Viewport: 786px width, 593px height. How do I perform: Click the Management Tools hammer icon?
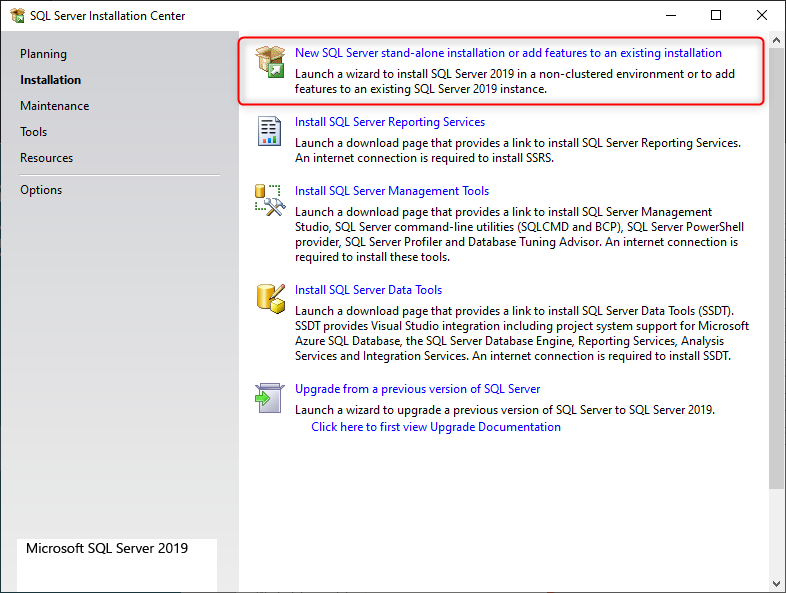270,200
